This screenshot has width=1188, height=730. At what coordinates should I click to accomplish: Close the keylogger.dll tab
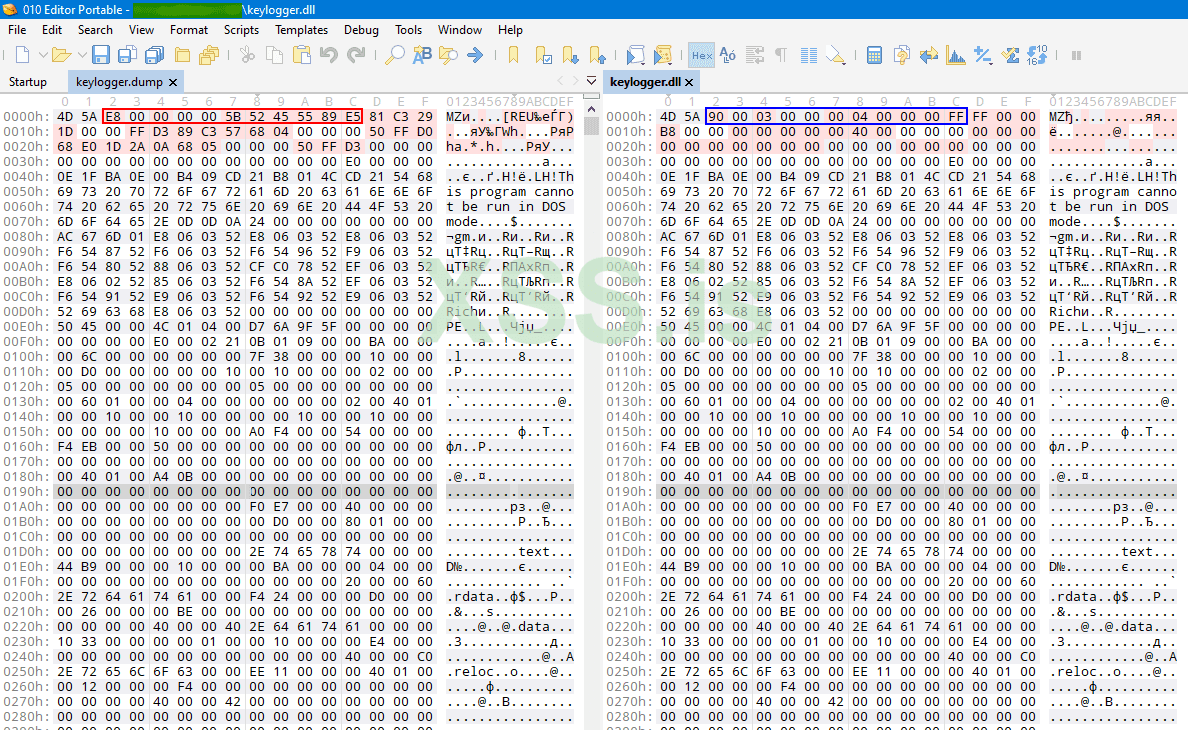point(689,82)
